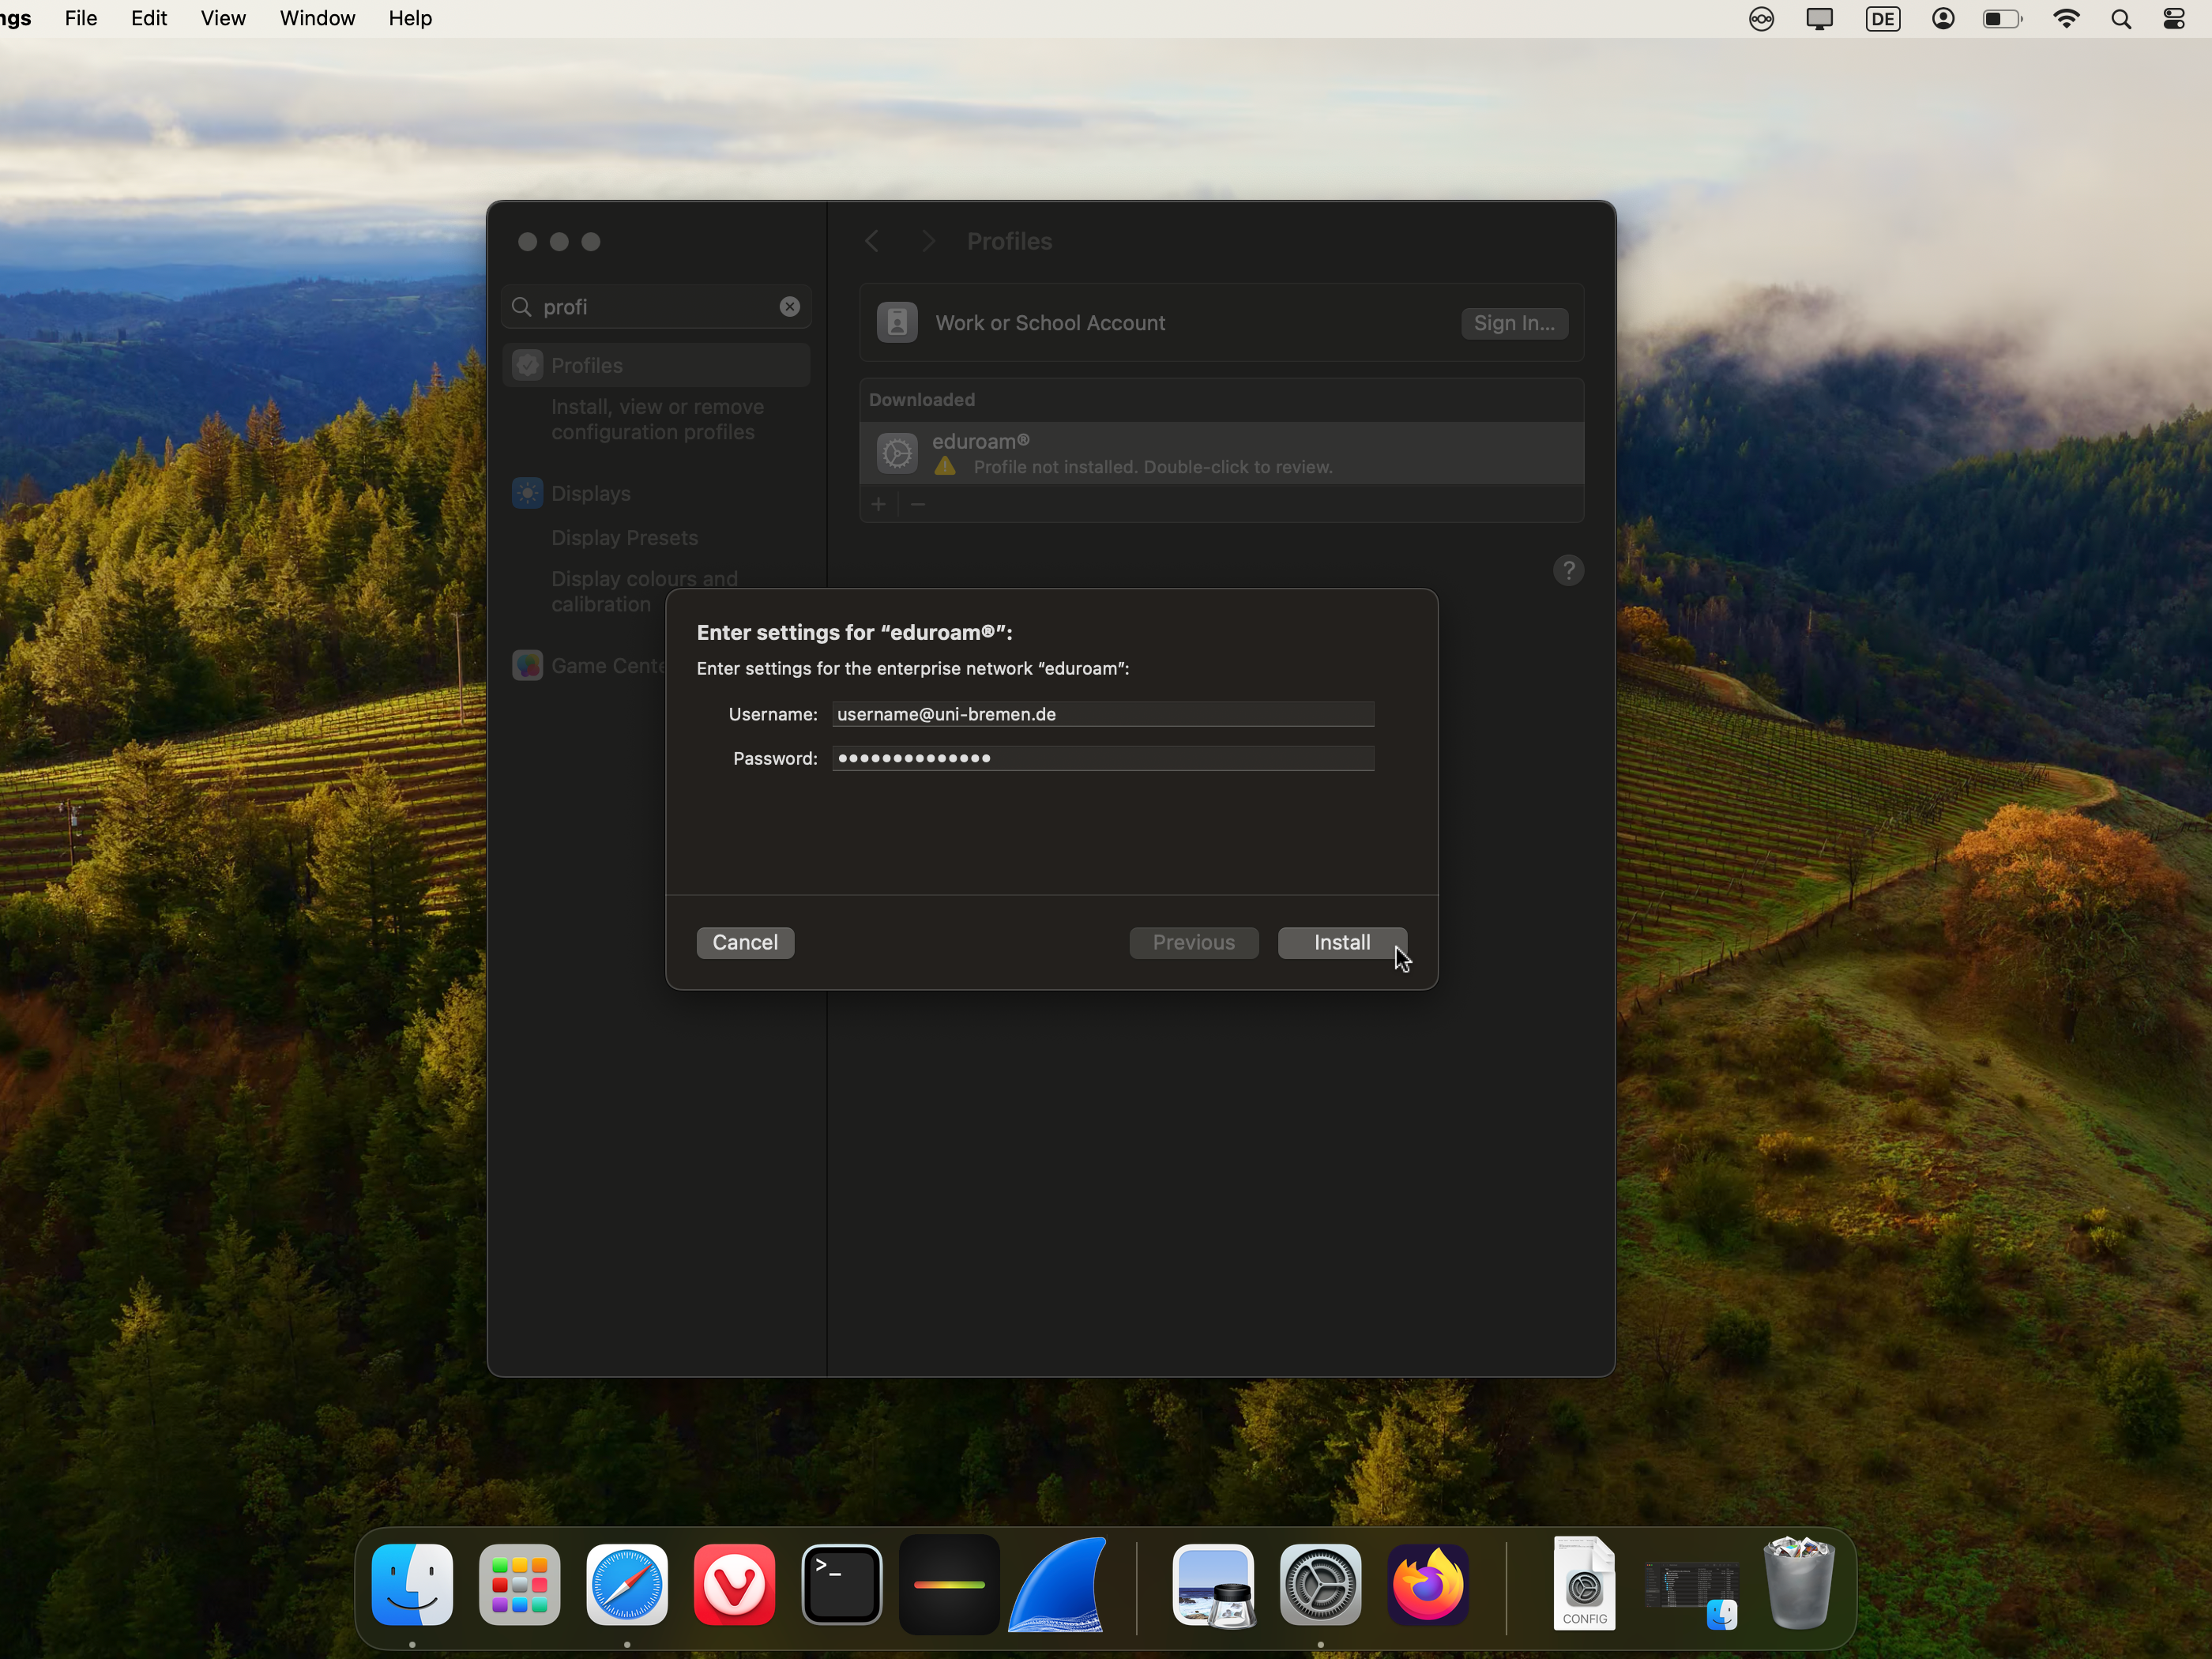Screen dimensions: 2212x1659
Task: Launch Safari from the Dock
Action: [x=627, y=1584]
